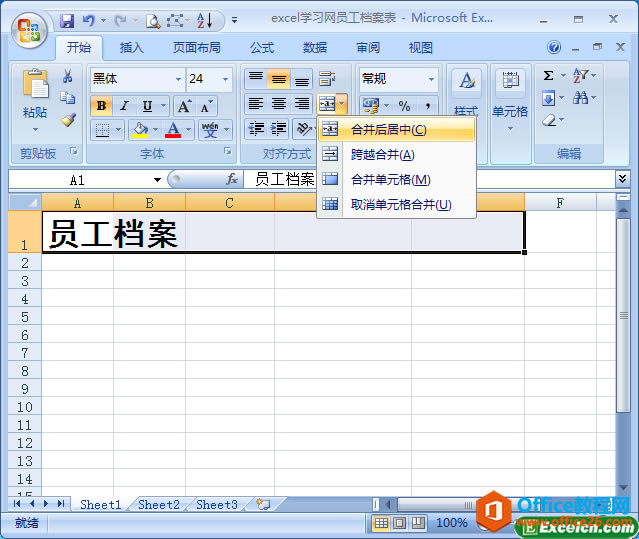Click the Insert Function fx icon
Screen dimensions: 639x539
coord(232,179)
